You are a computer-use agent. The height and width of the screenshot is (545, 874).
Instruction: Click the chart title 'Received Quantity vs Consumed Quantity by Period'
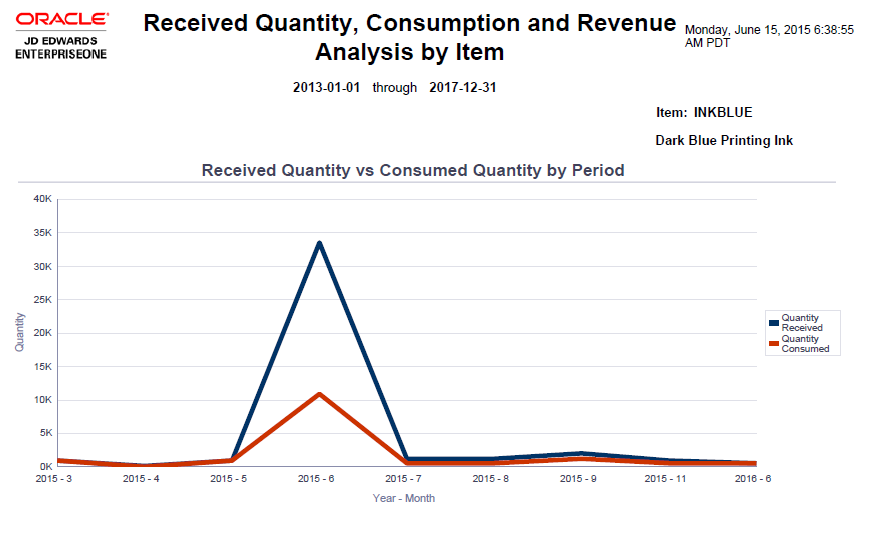click(413, 170)
